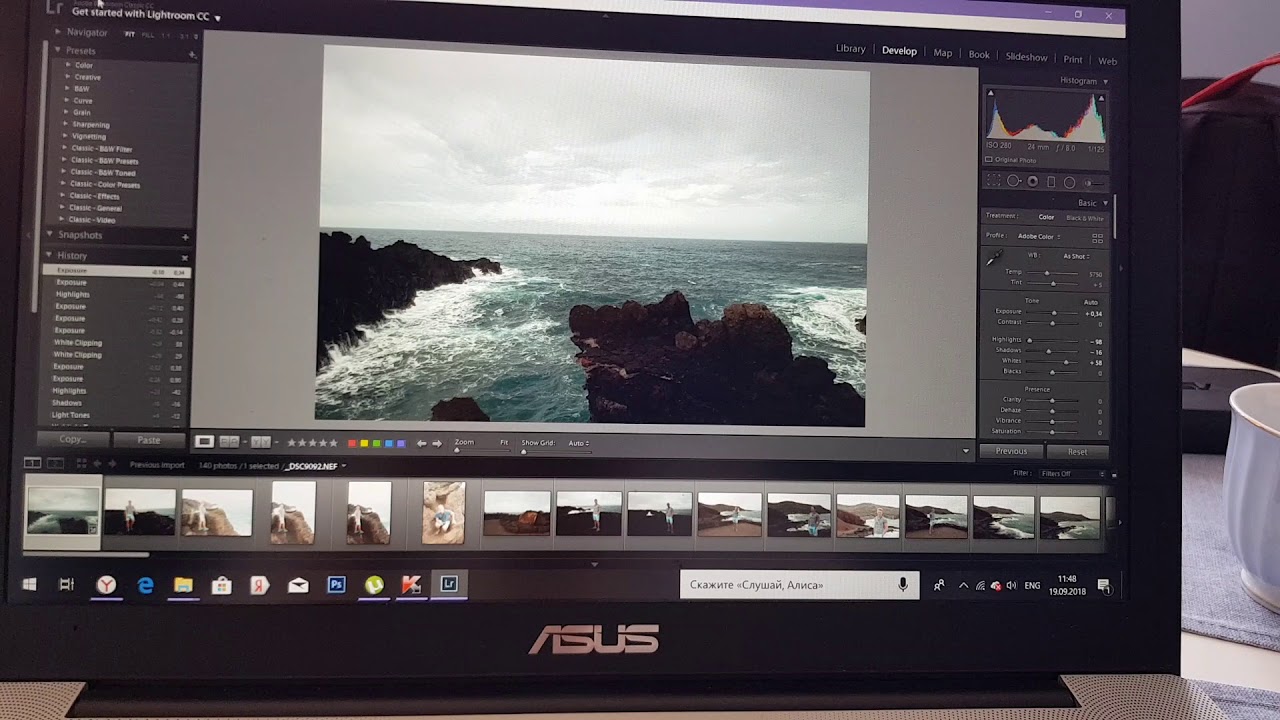Create a new snapshot with plus icon
Screen dimensions: 1280x720
pyautogui.click(x=185, y=237)
